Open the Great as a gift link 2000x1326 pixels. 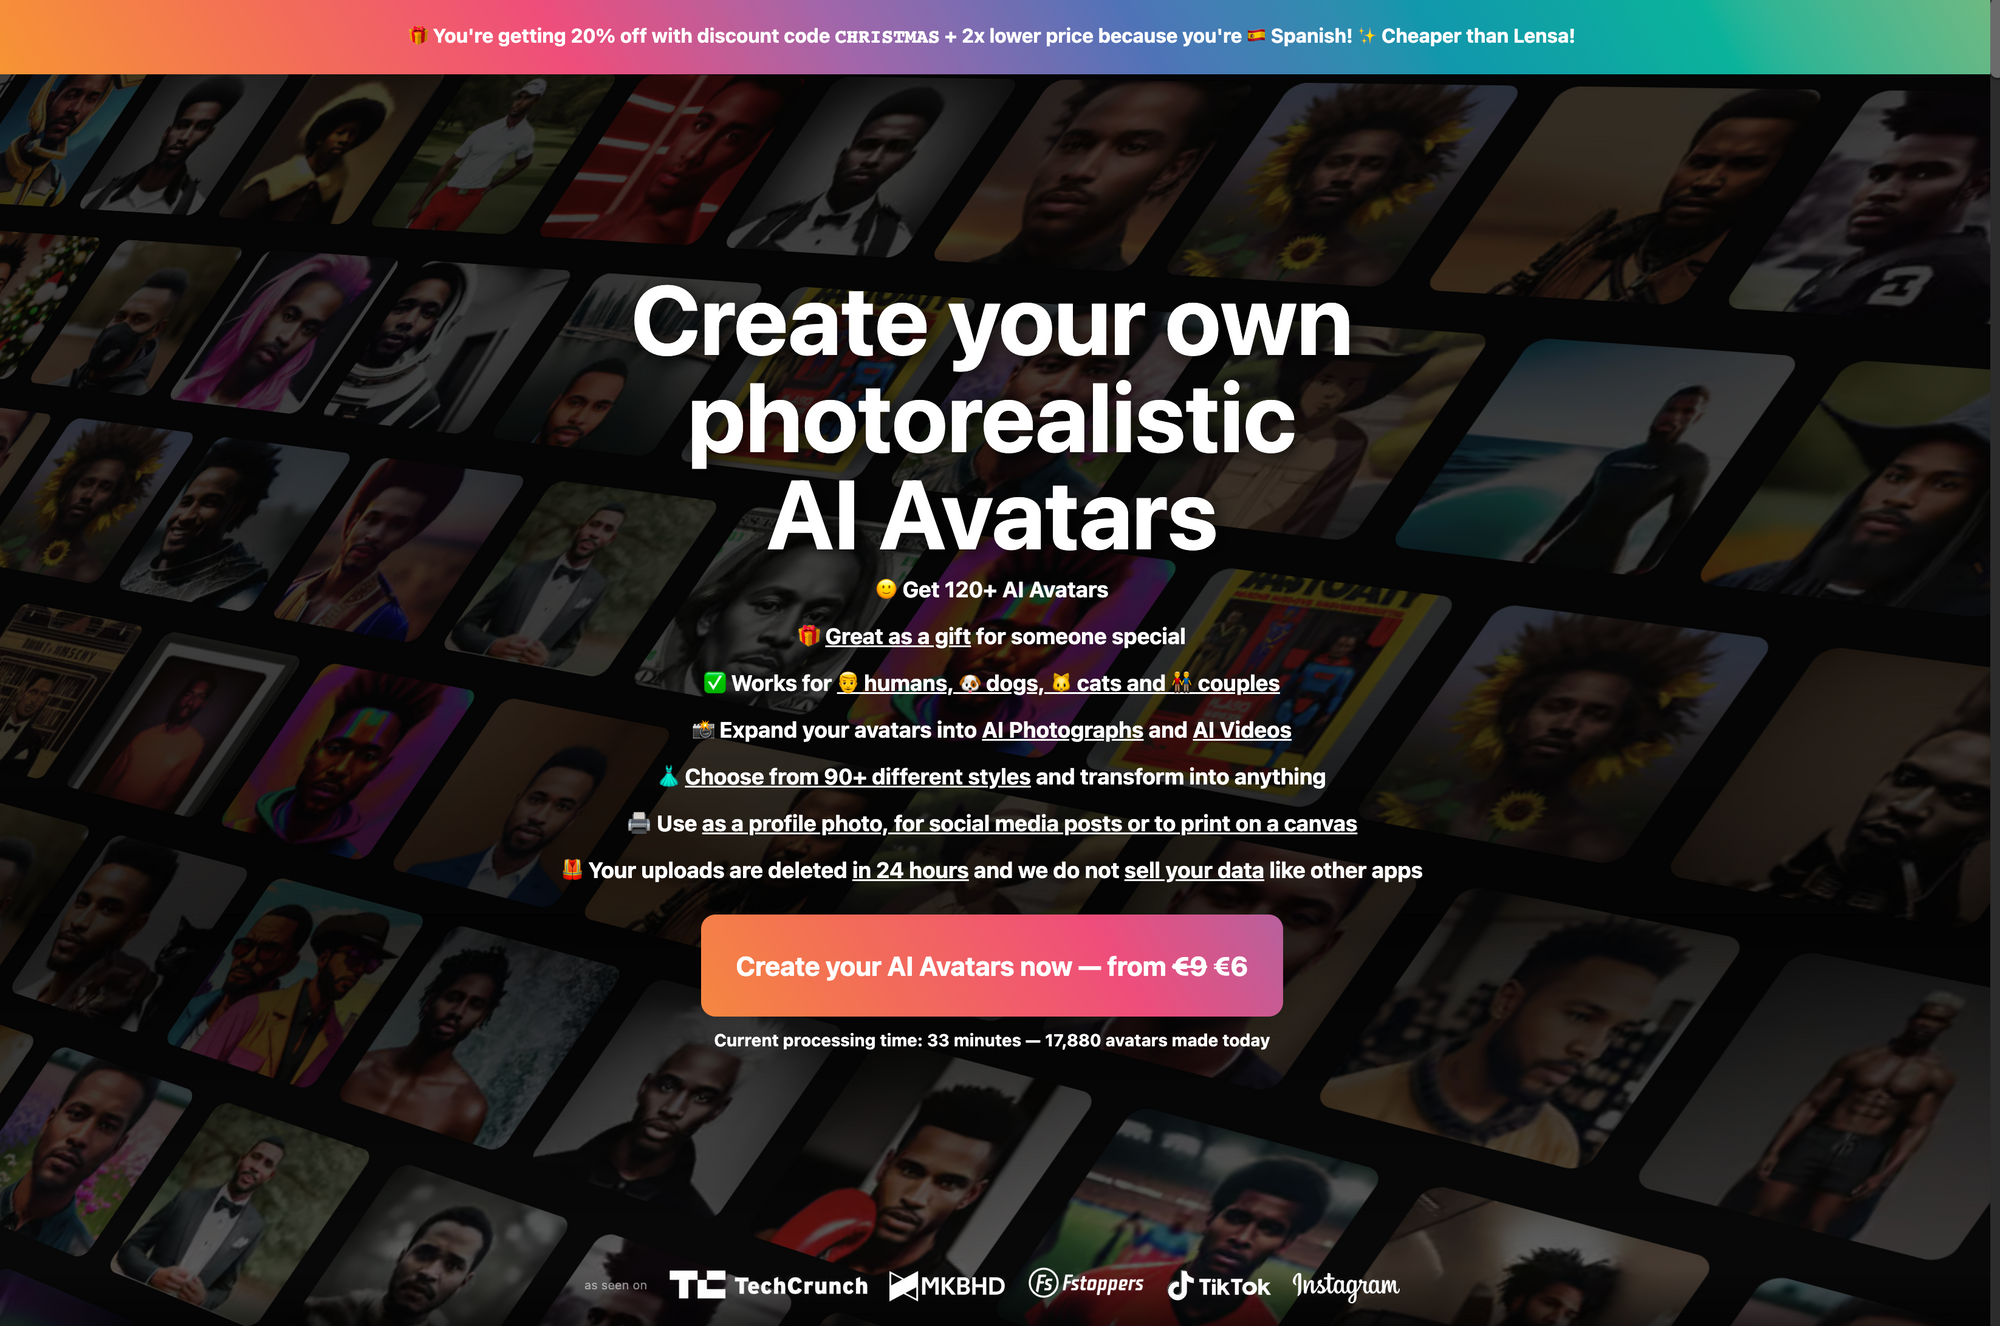click(898, 637)
